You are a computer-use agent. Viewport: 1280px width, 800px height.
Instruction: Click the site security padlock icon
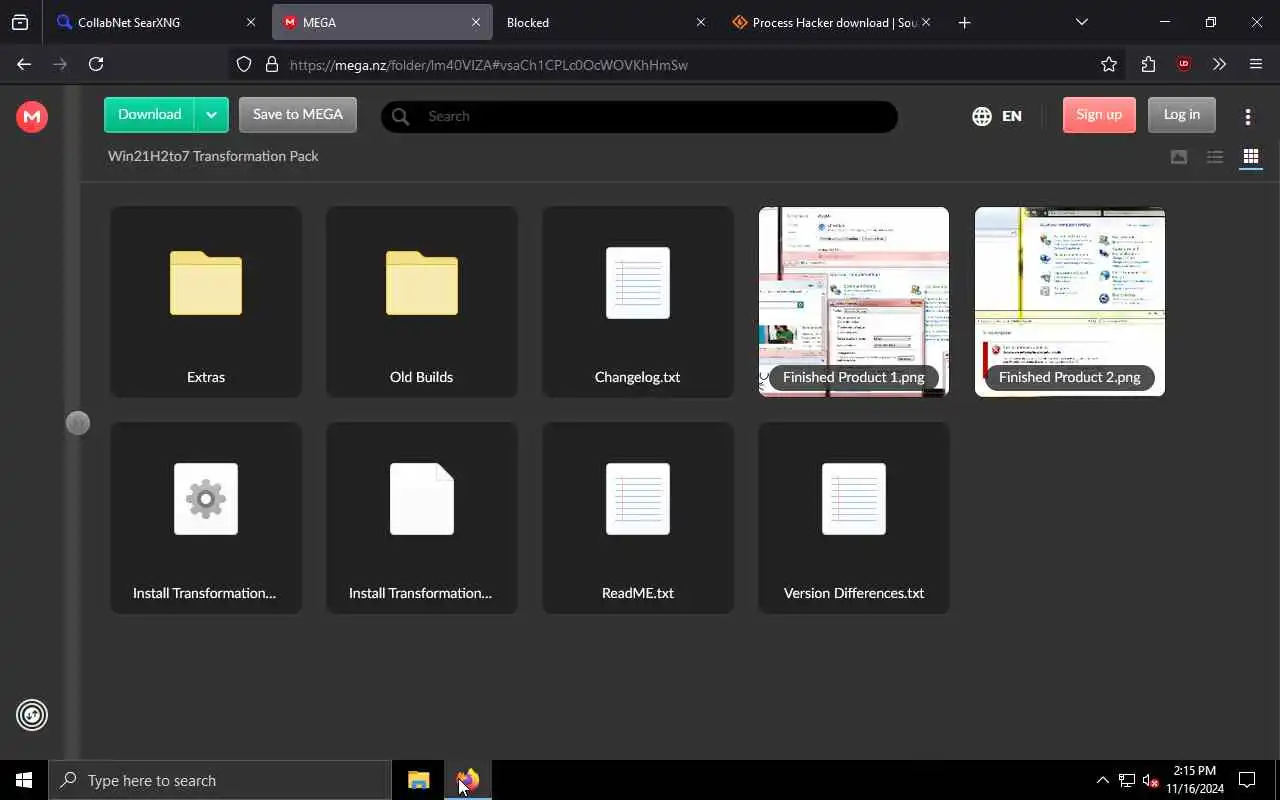click(x=271, y=64)
